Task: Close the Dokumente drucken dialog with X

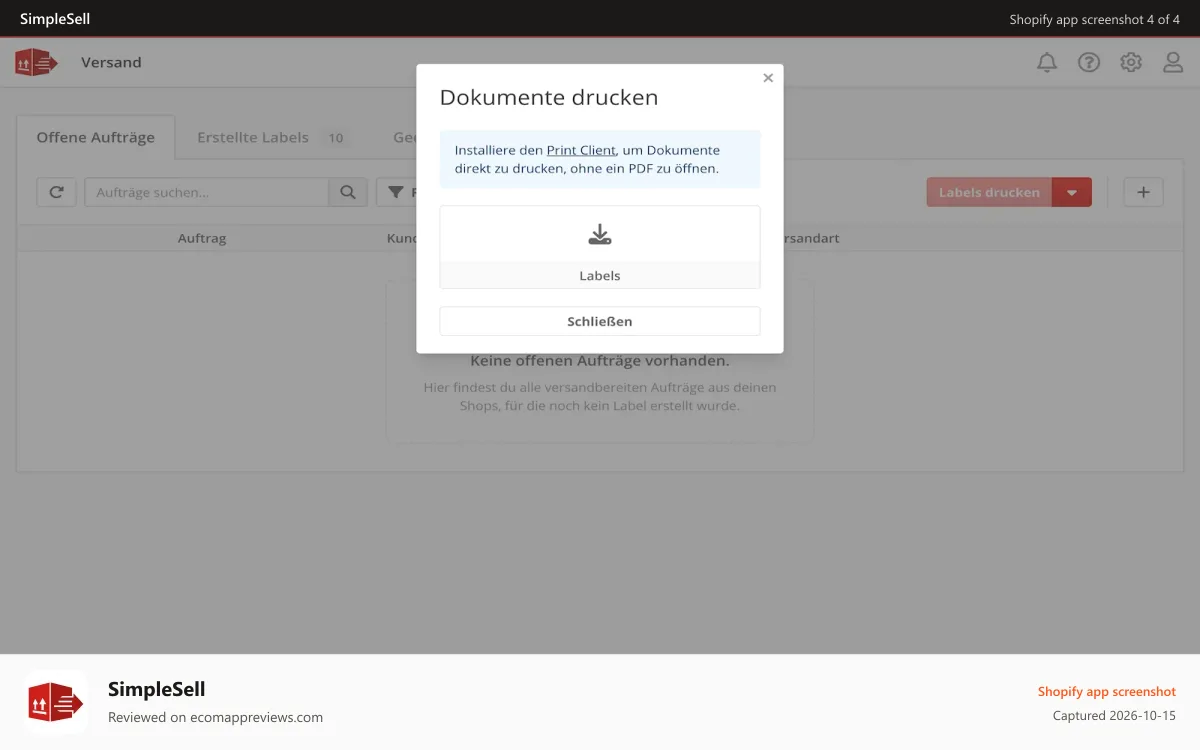Action: tap(768, 78)
